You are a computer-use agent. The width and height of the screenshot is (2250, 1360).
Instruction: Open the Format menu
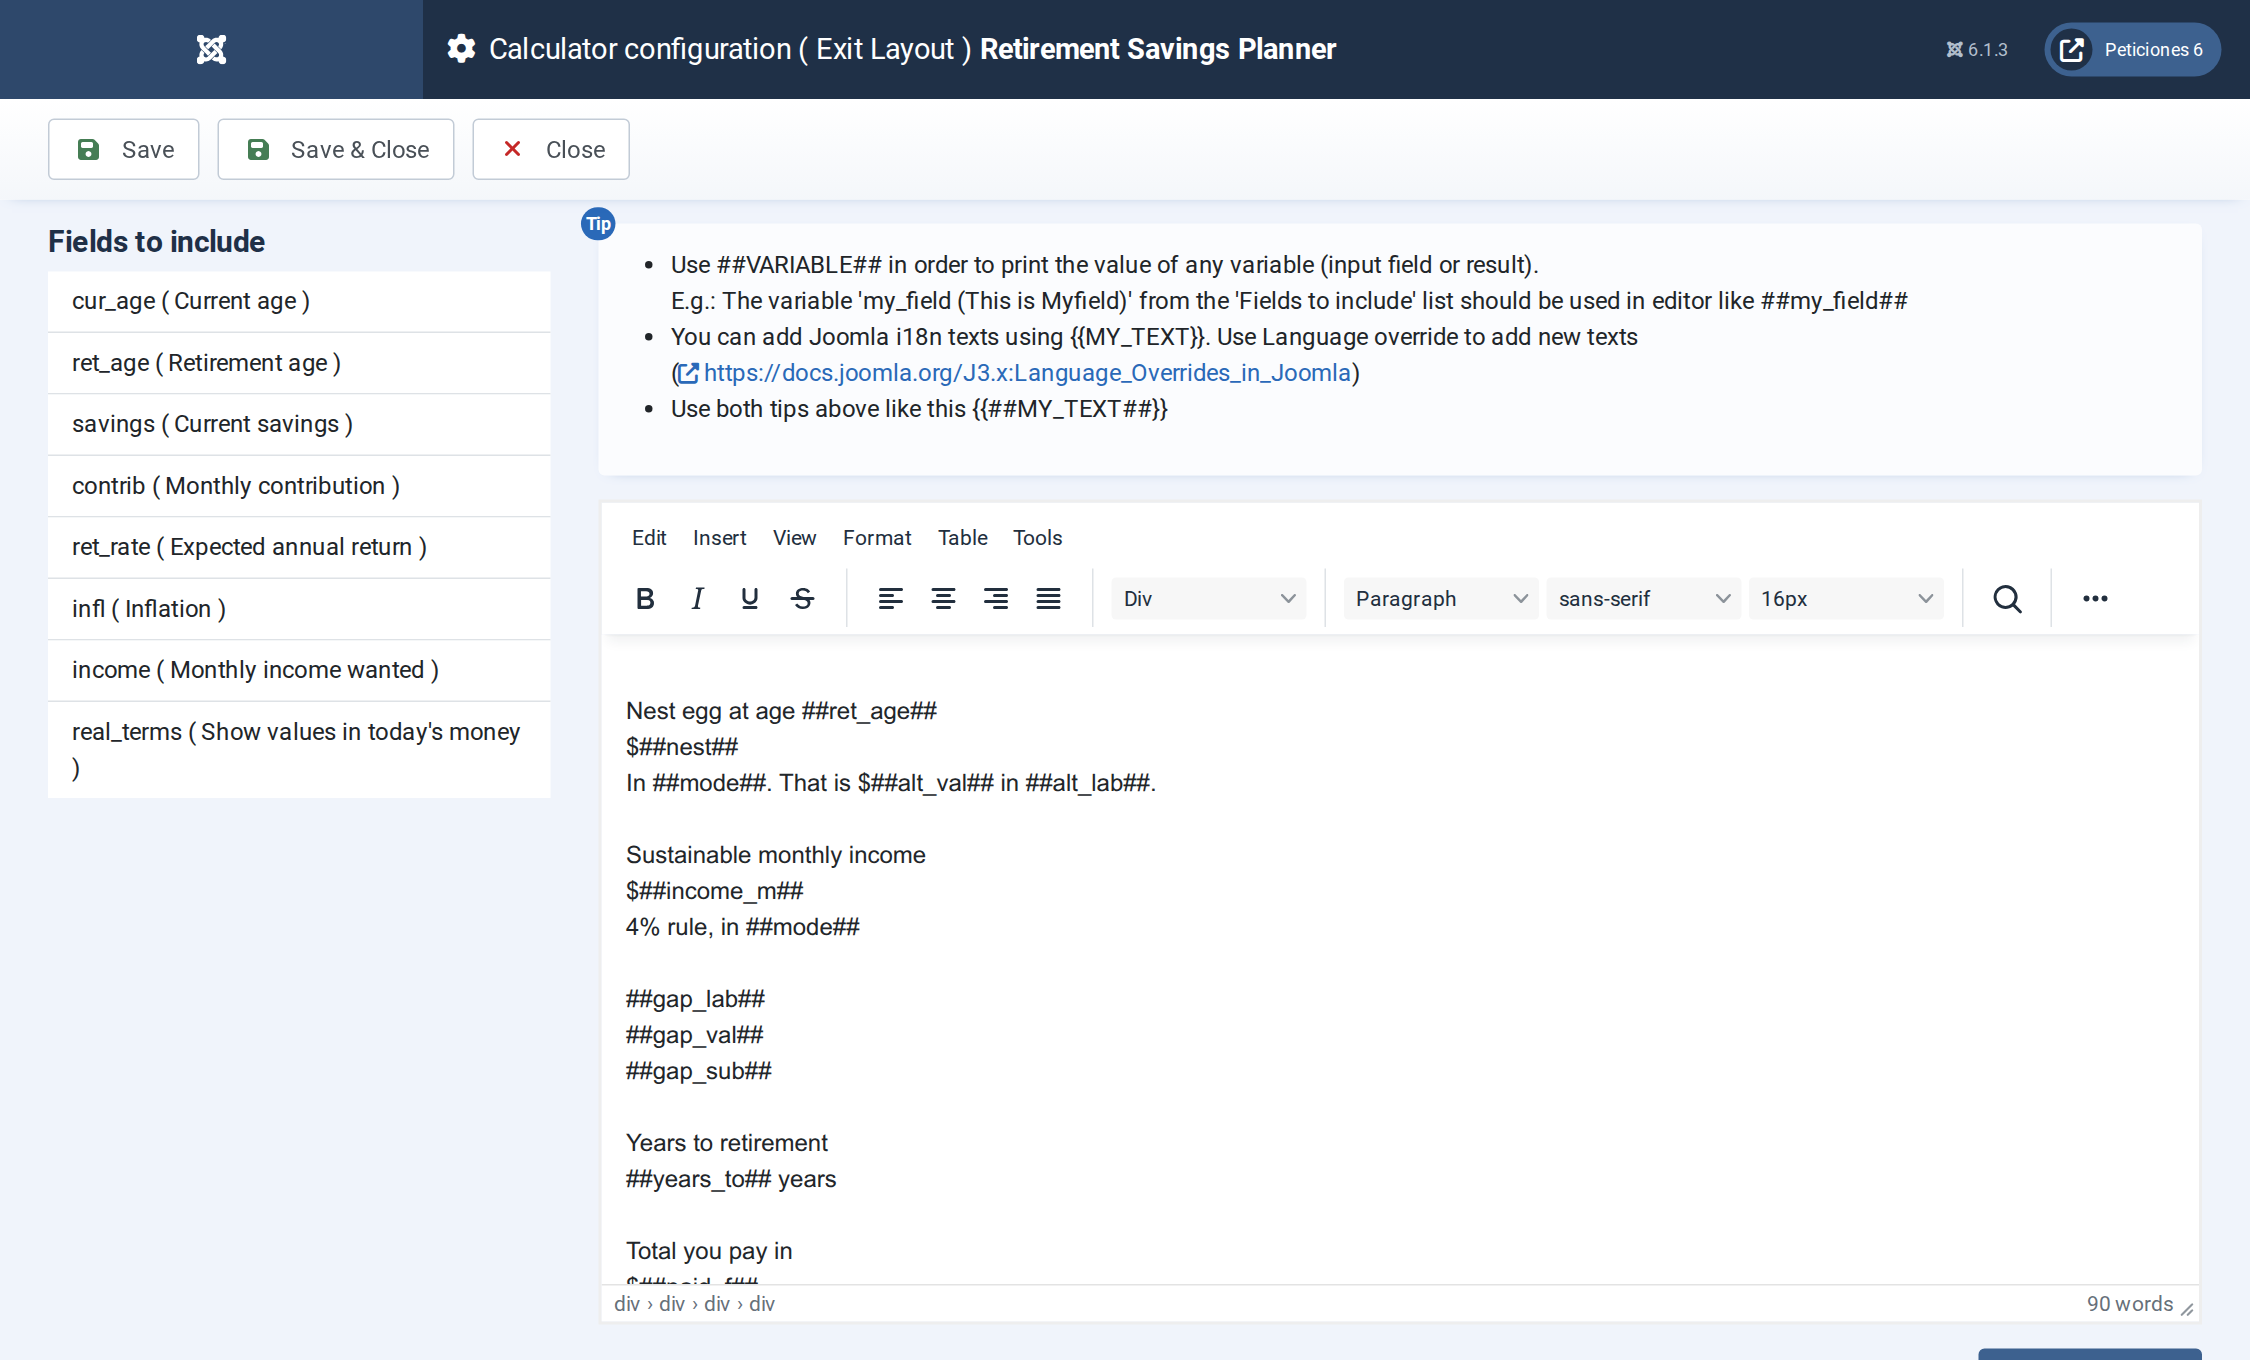(877, 538)
